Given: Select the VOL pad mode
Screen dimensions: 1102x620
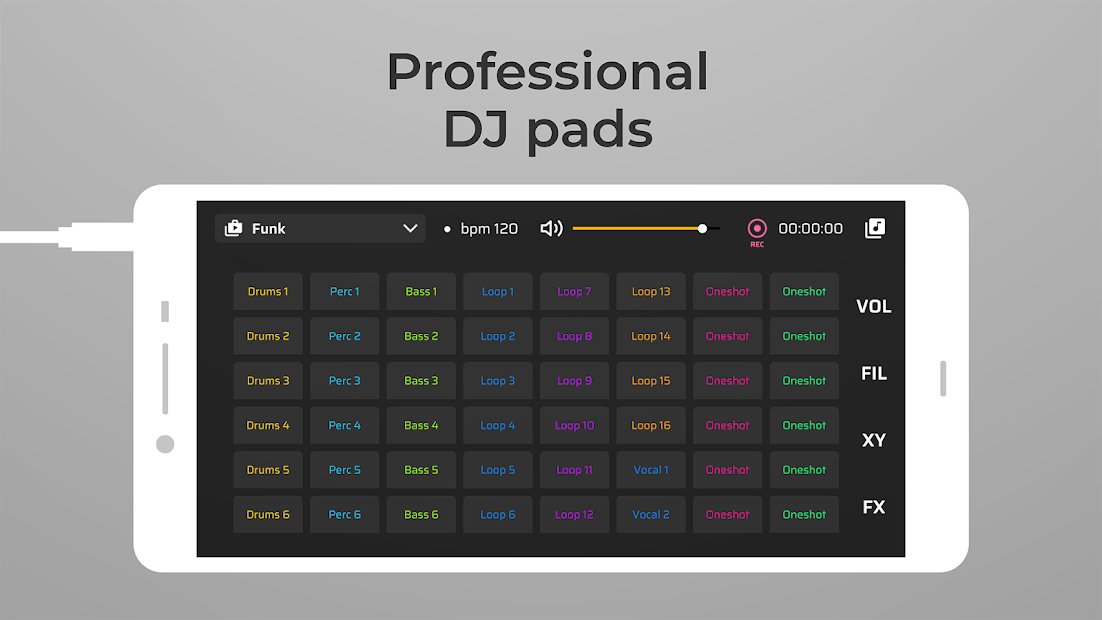Looking at the screenshot, I should coord(873,306).
